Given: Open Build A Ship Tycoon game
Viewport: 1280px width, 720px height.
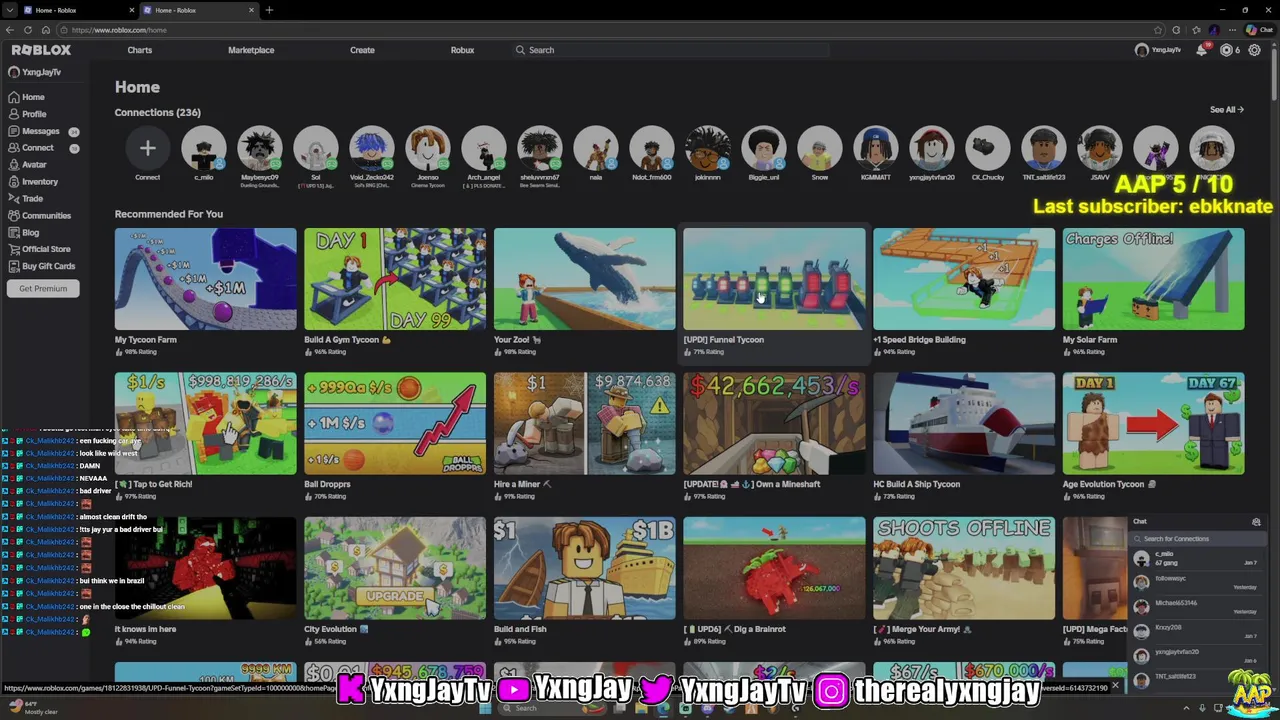Looking at the screenshot, I should click(x=964, y=423).
